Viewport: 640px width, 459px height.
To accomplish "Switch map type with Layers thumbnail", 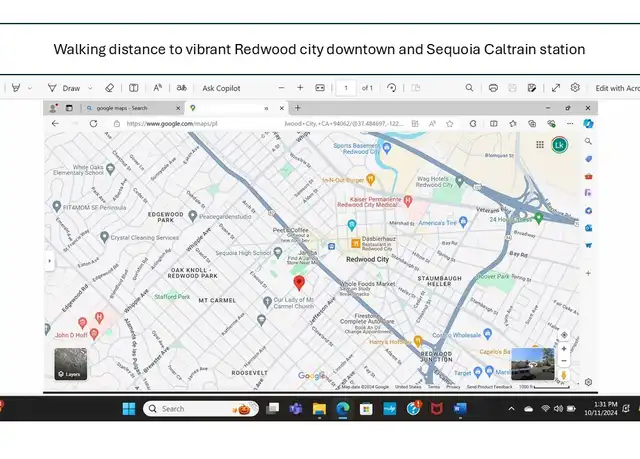I will 71,364.
